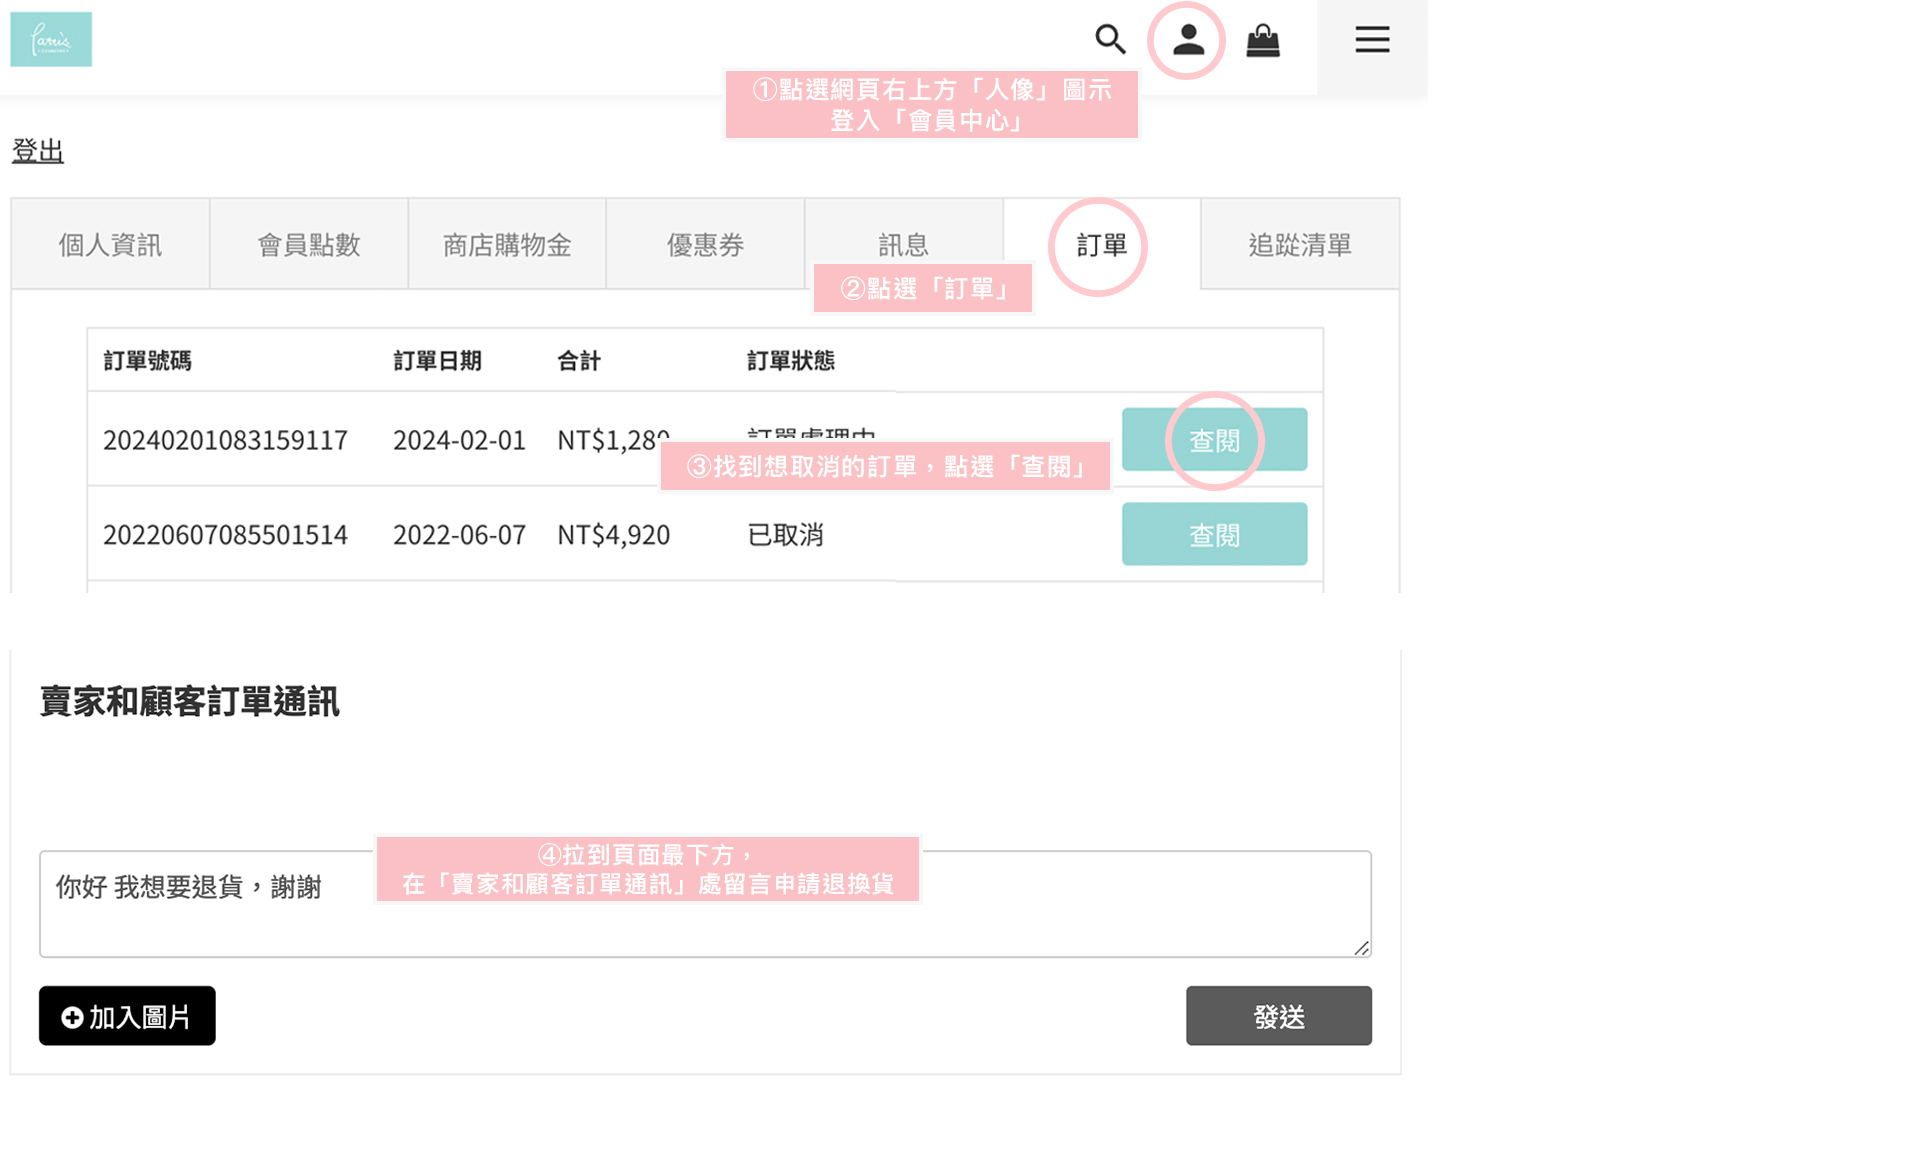
Task: Open the shopping bag cart icon
Action: point(1262,41)
